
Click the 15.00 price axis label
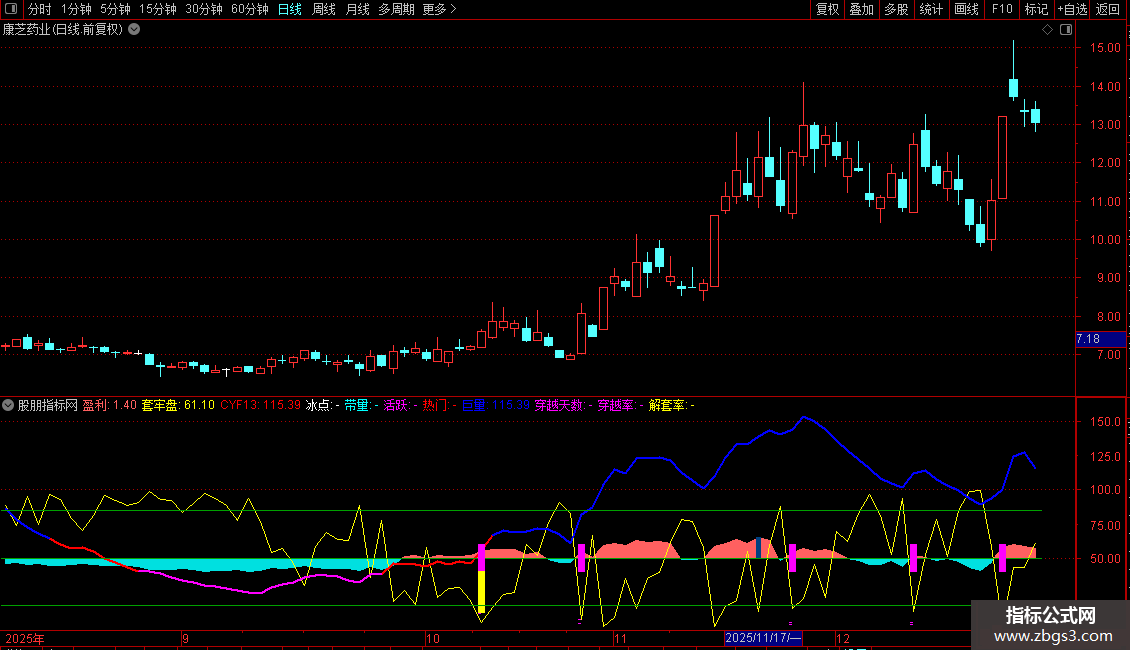coord(1105,48)
